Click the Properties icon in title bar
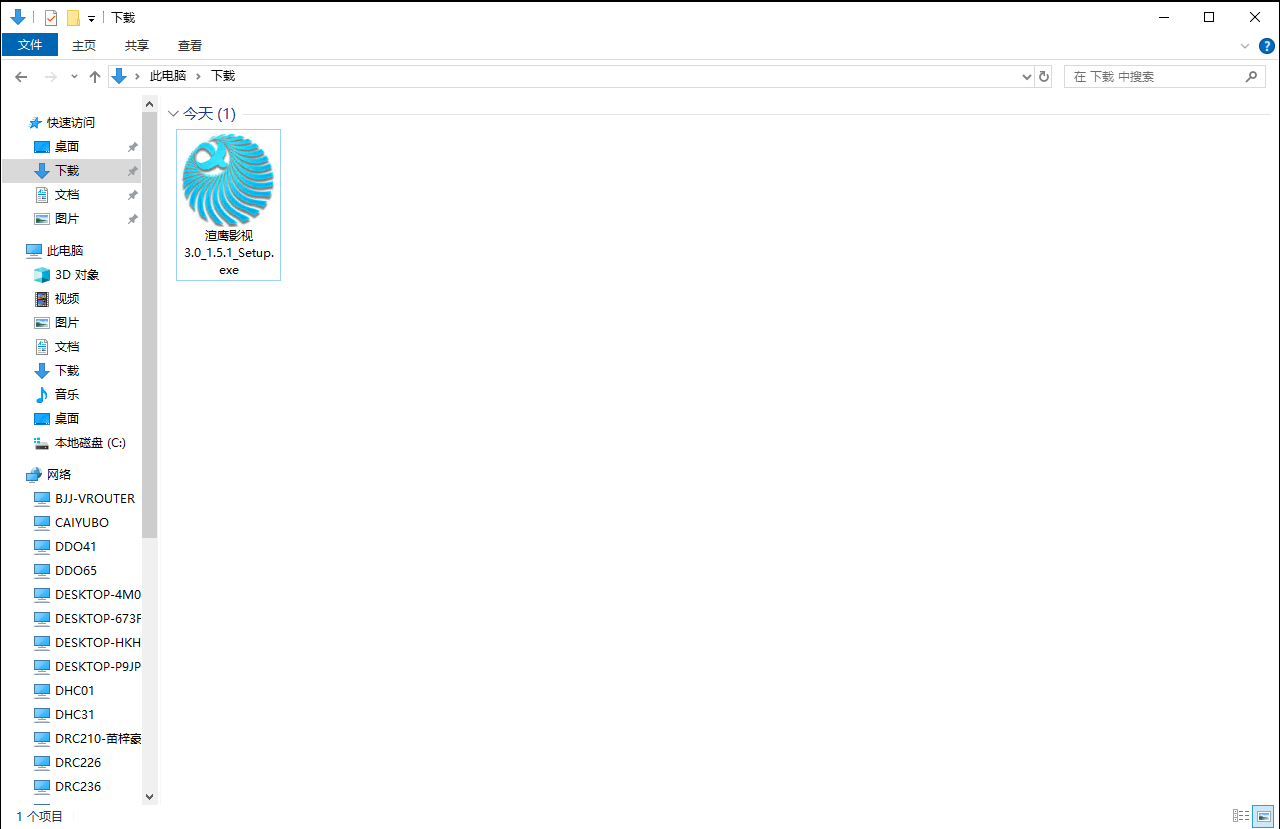Screen dimensions: 1280x829 click(51, 18)
